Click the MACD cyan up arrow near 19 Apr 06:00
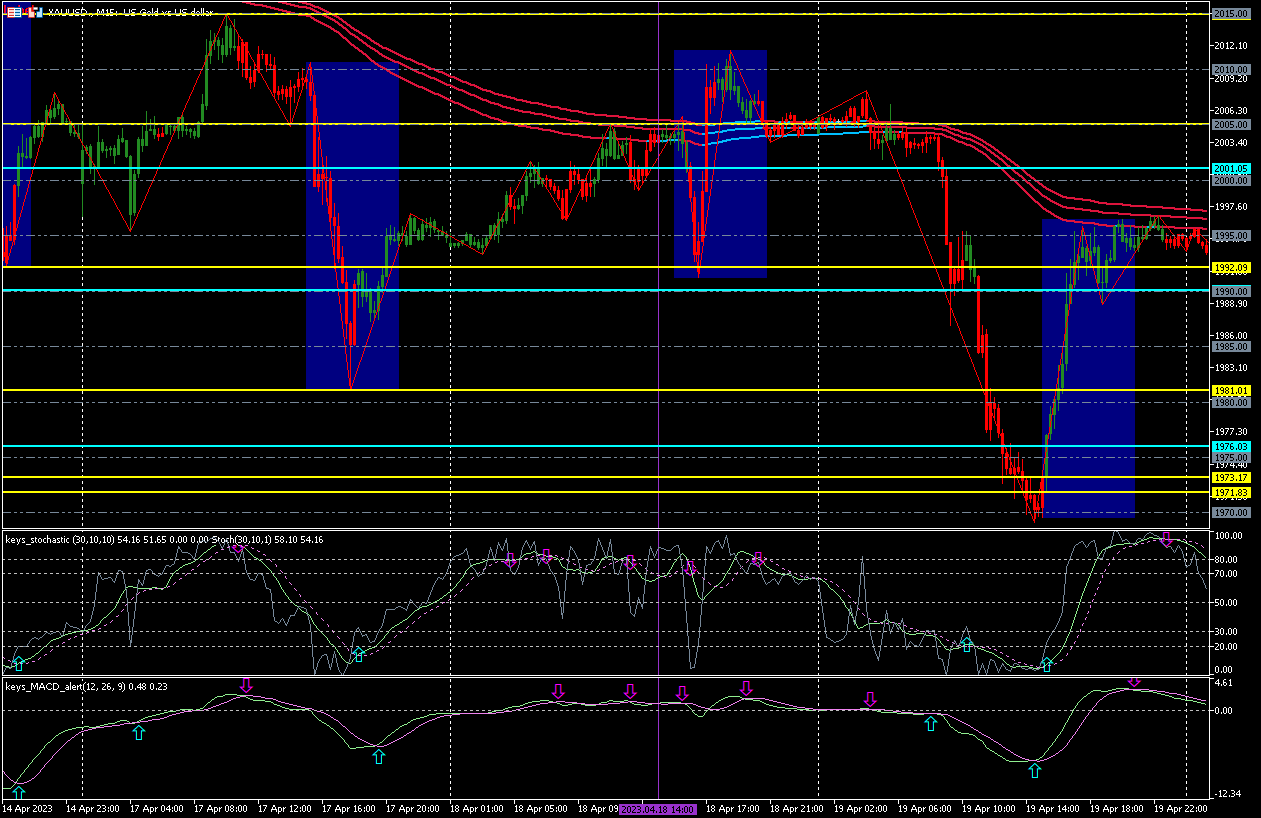Screen dimensions: 1261x818 pyautogui.click(x=931, y=723)
